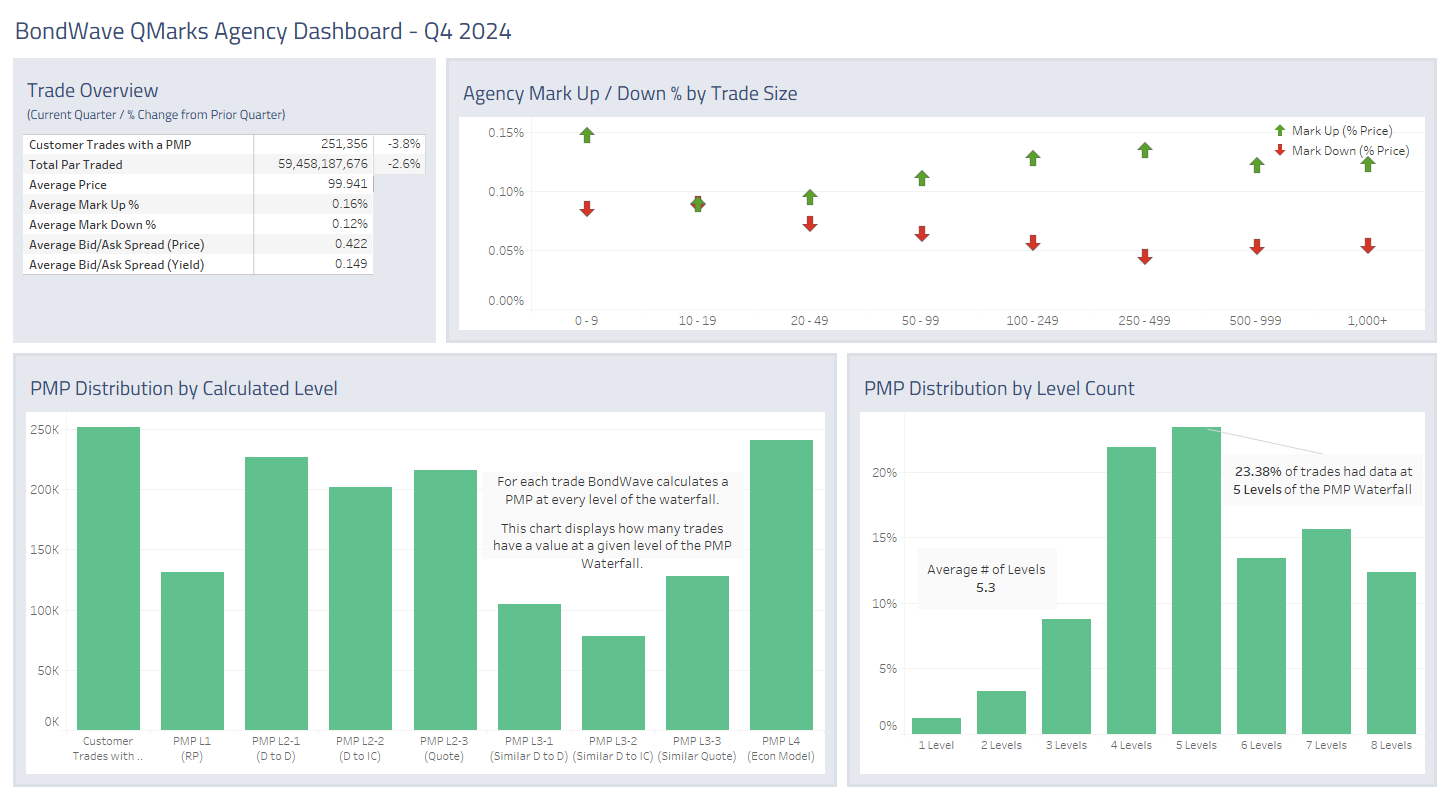
Task: Click the -2.6% change value
Action: click(404, 165)
